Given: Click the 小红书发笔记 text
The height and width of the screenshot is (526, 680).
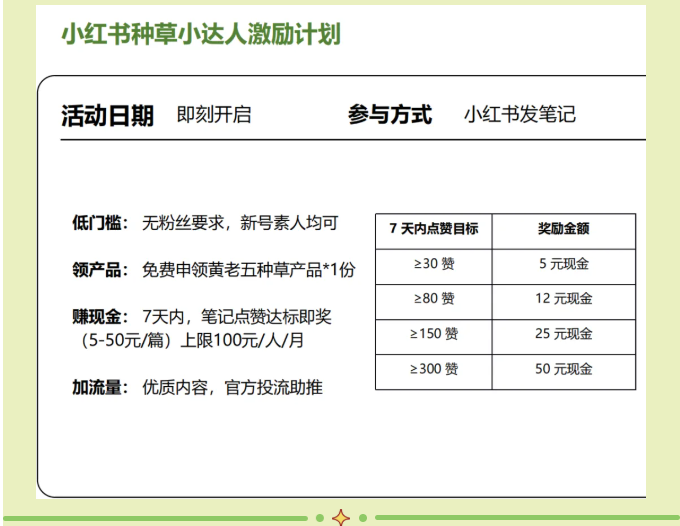Looking at the screenshot, I should tap(520, 115).
